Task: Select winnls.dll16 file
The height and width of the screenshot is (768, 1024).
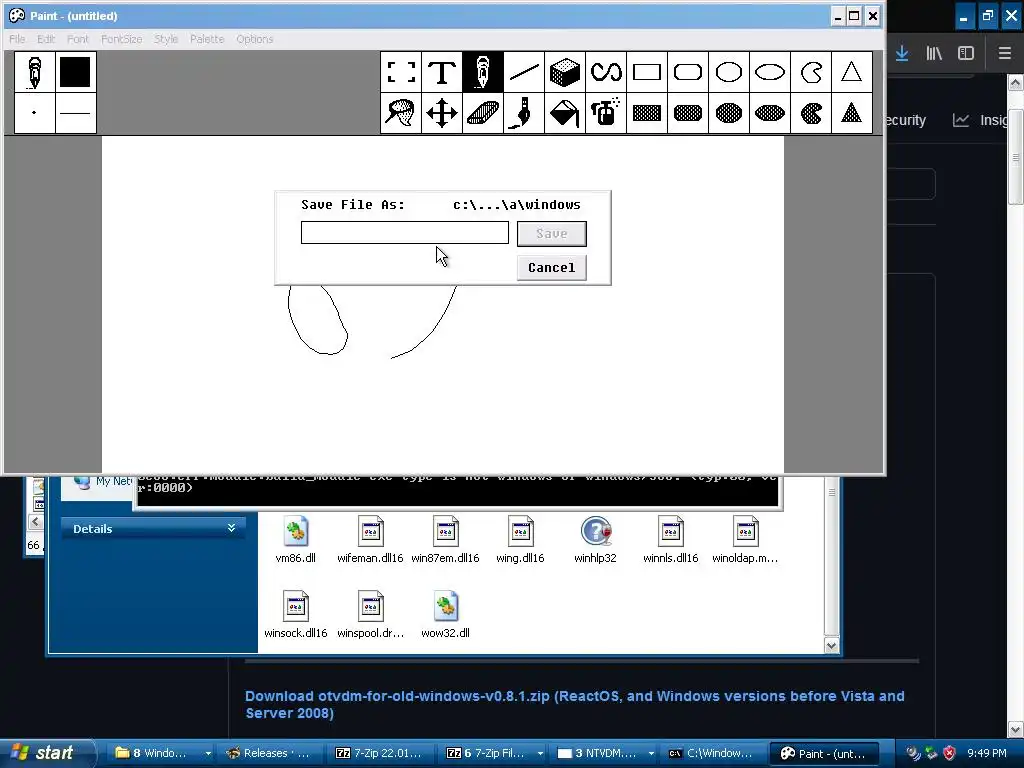Action: (671, 541)
